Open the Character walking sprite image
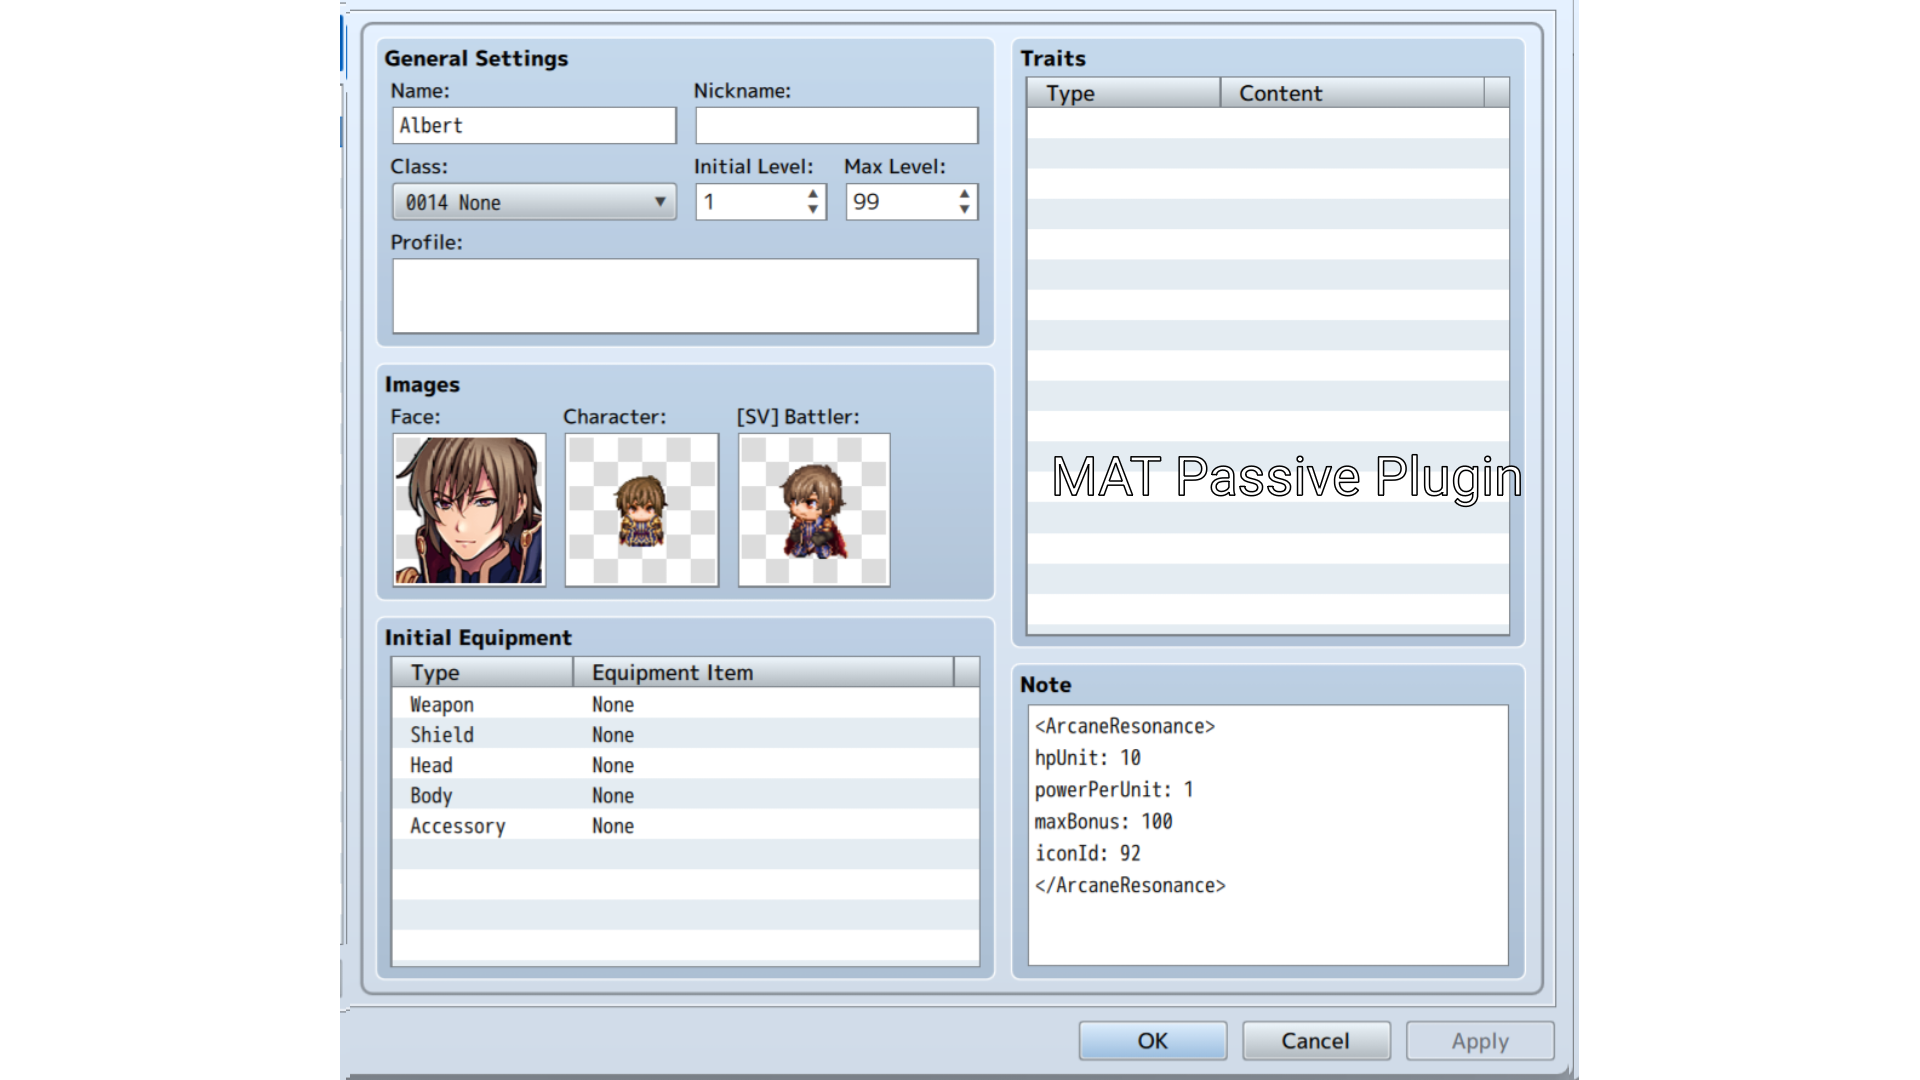Image resolution: width=1920 pixels, height=1080 pixels. [641, 510]
